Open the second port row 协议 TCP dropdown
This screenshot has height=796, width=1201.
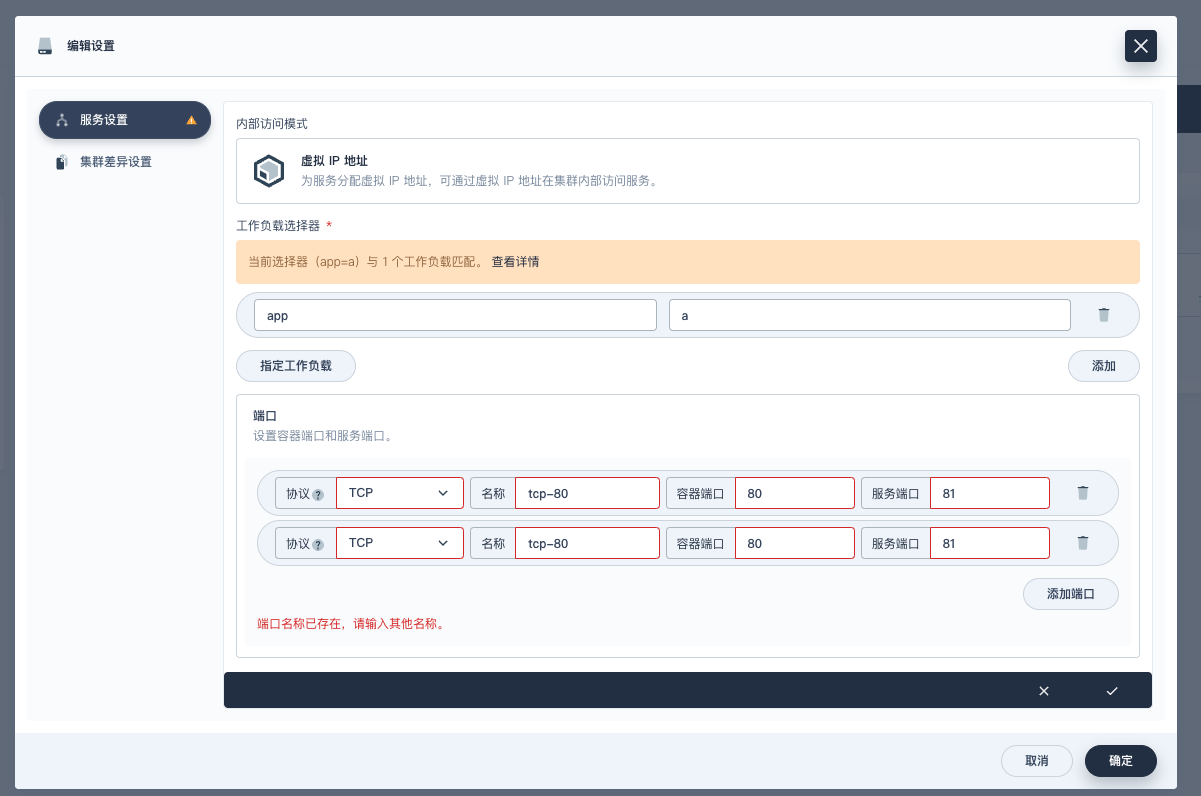pyautogui.click(x=400, y=543)
